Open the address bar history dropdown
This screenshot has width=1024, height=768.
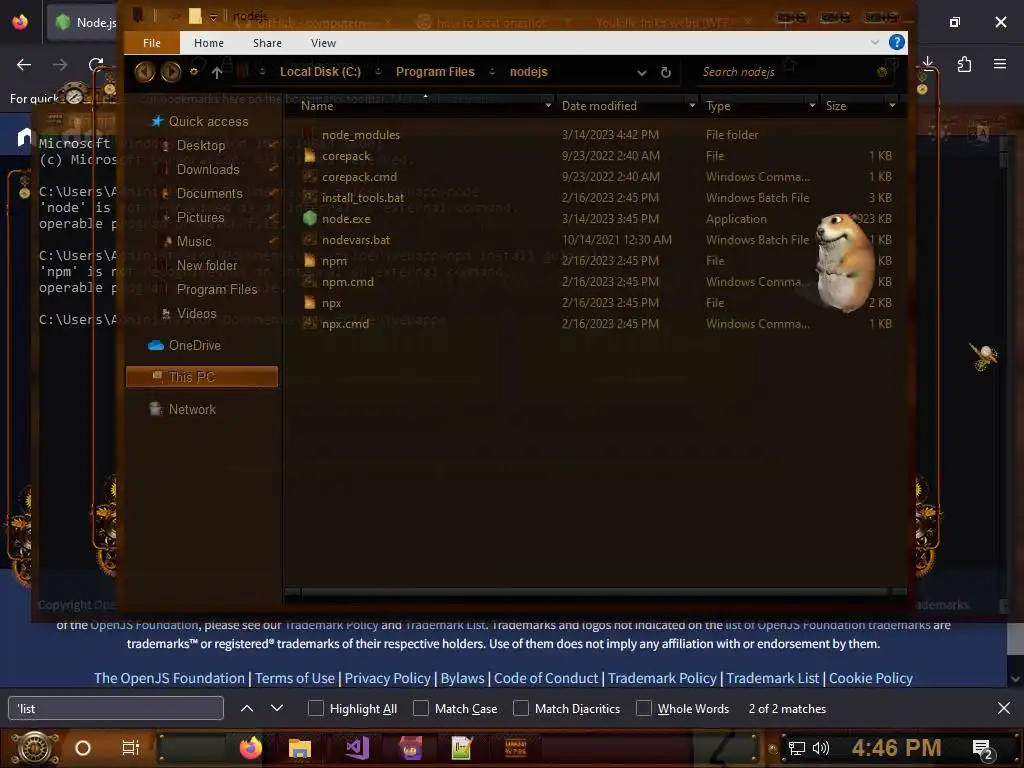[x=642, y=72]
